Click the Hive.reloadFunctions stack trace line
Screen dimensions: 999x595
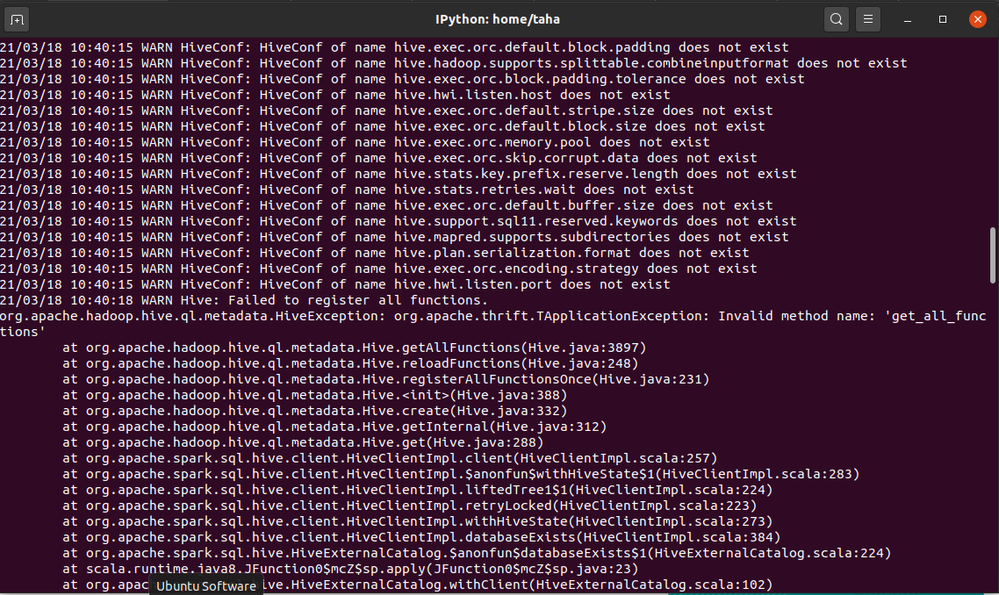(350, 364)
